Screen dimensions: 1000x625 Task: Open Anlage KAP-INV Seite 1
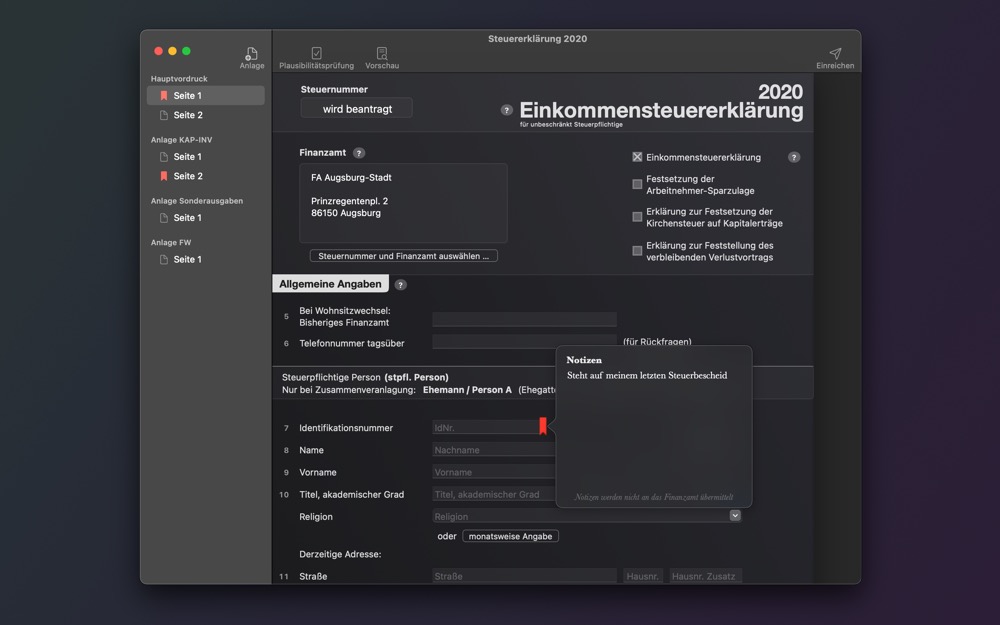click(x=205, y=157)
